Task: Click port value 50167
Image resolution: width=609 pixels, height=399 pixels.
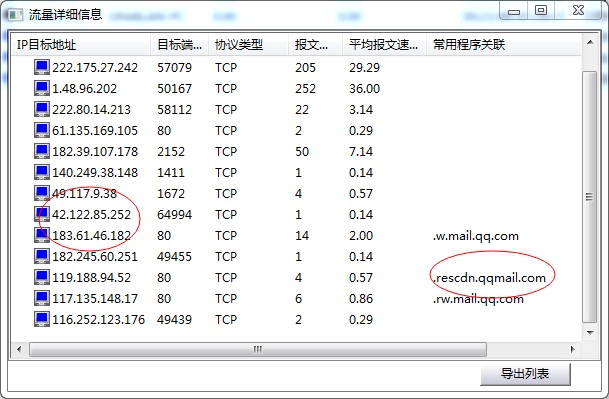Action: (174, 89)
